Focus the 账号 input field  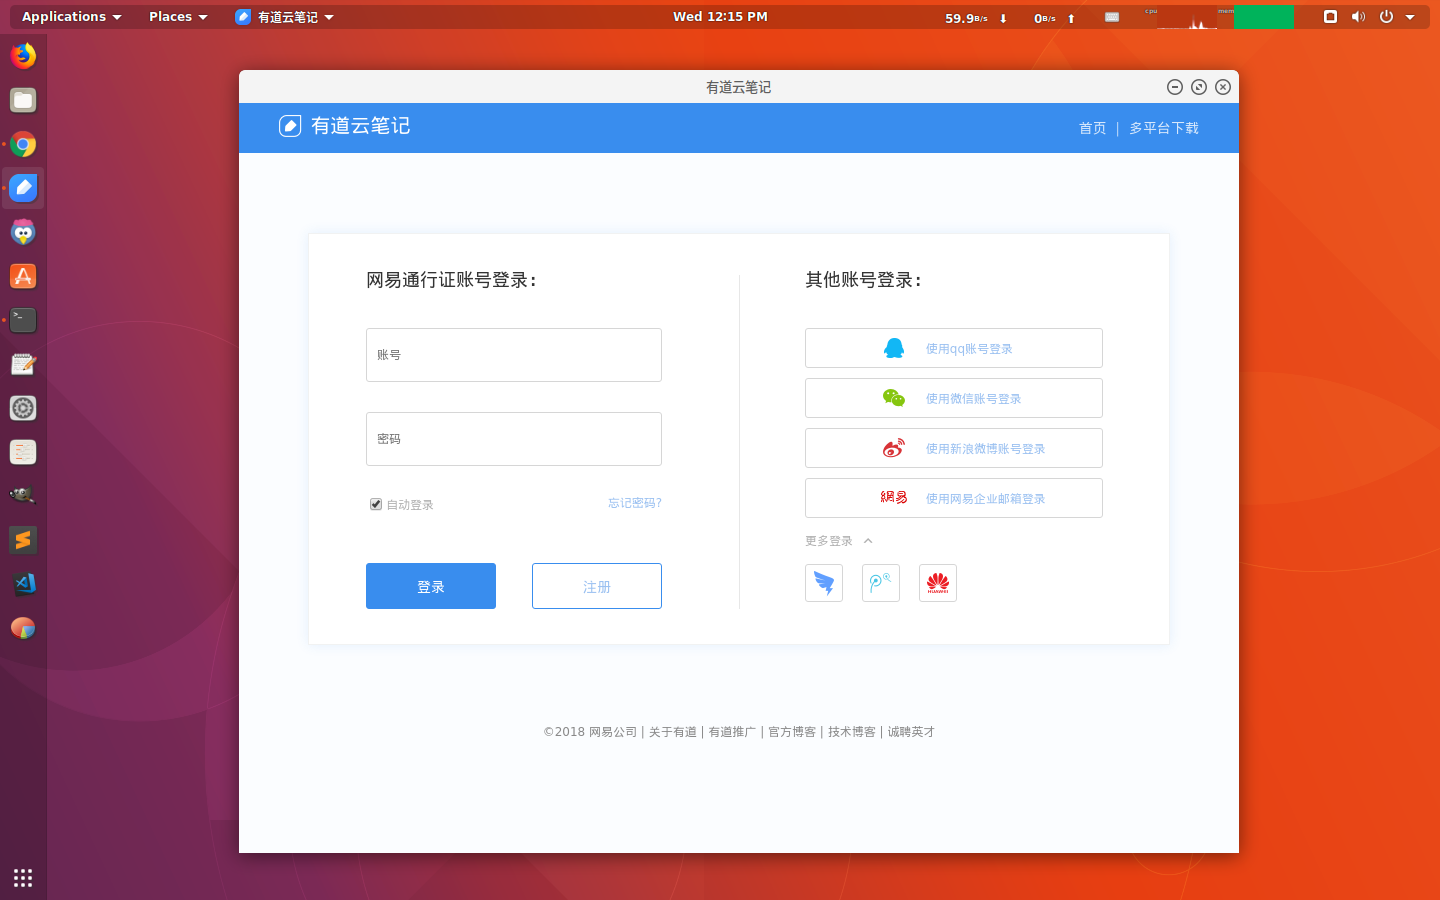(x=514, y=355)
